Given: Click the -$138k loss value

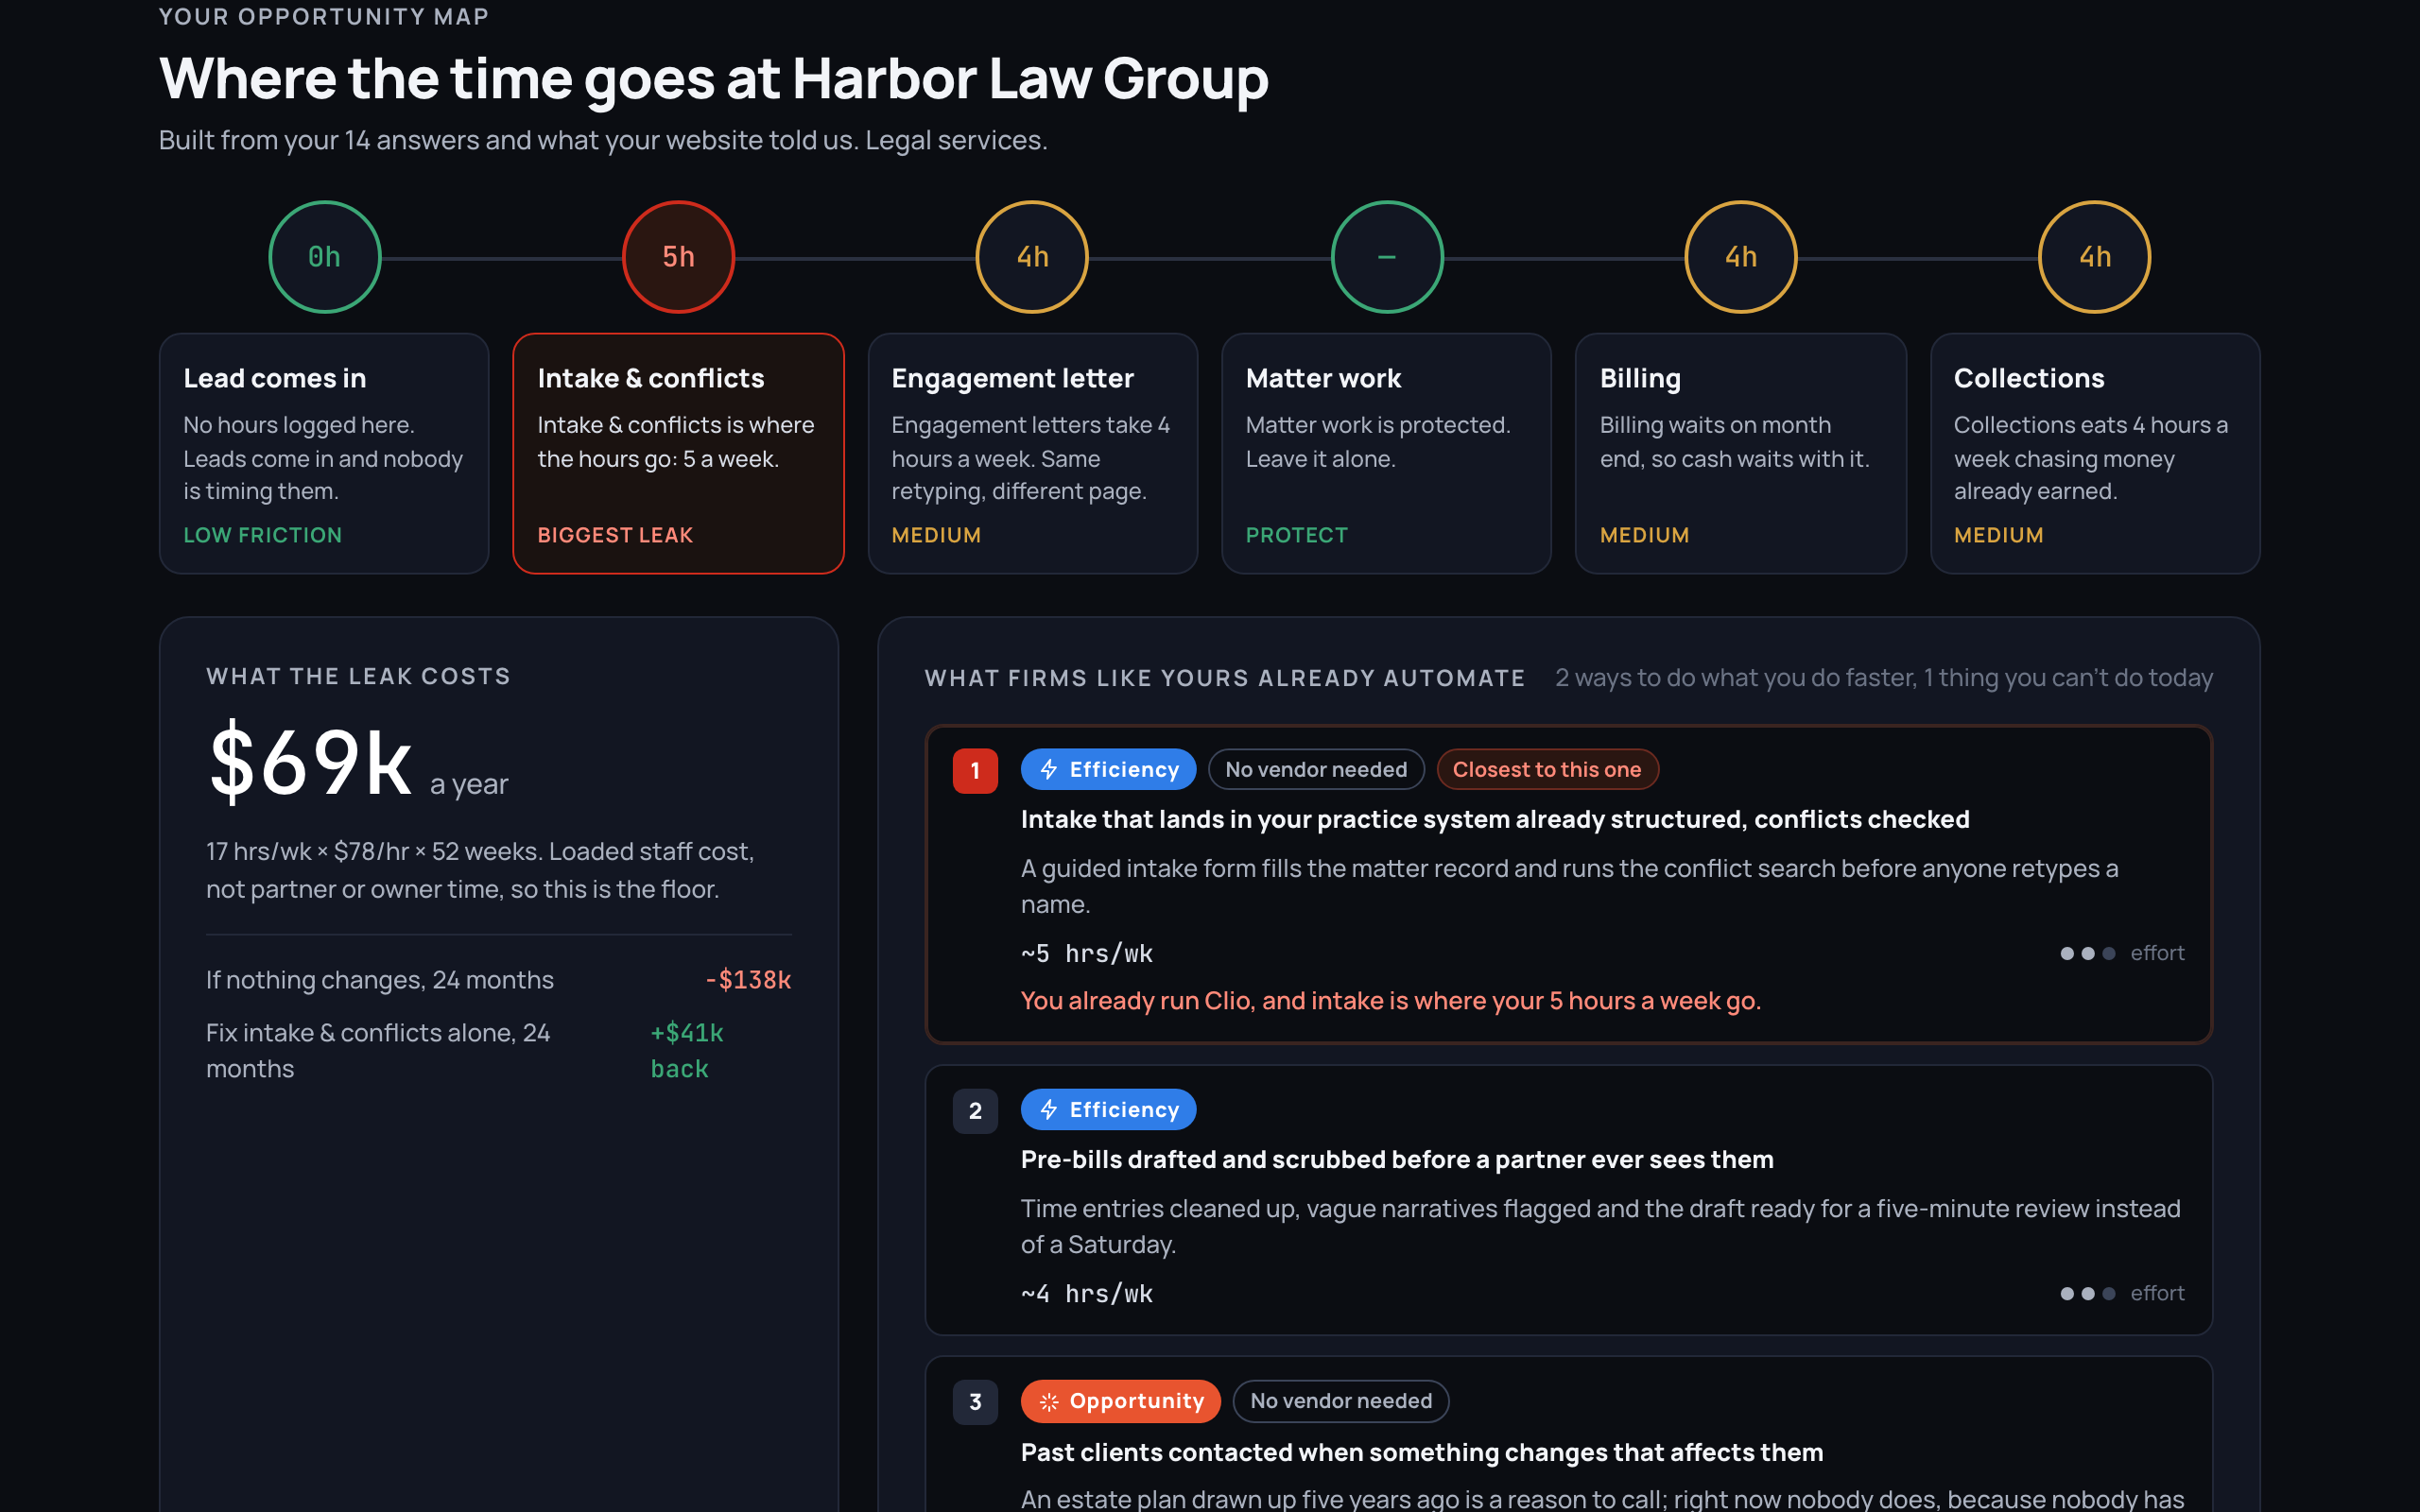Looking at the screenshot, I should (x=747, y=979).
